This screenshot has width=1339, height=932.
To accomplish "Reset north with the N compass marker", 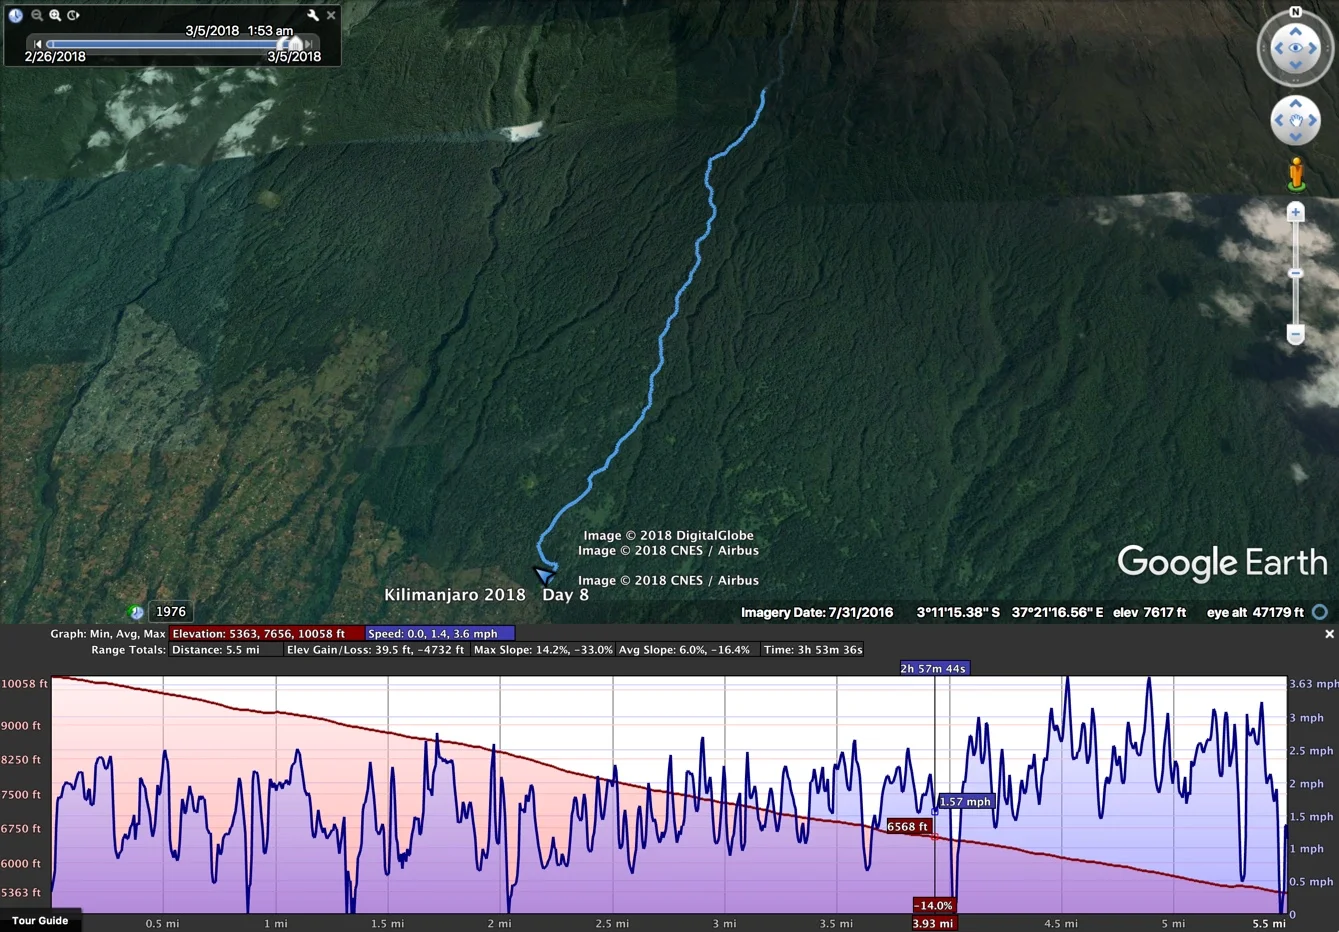I will point(1296,12).
